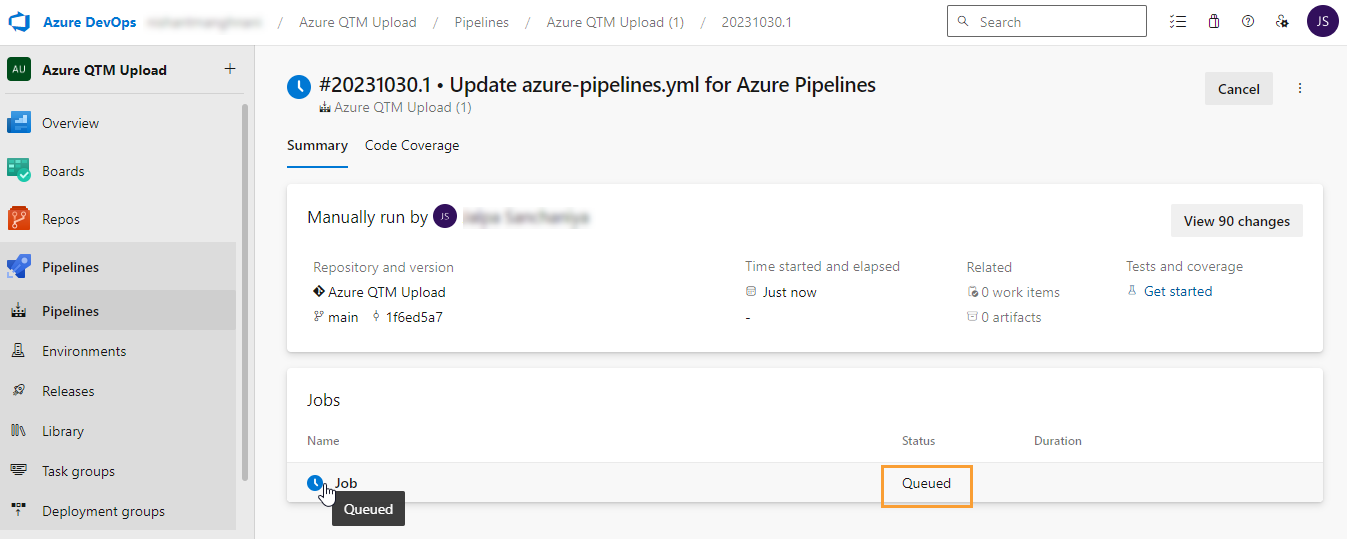The image size is (1347, 539).
Task: Click the JS user avatar
Action: tap(1322, 21)
